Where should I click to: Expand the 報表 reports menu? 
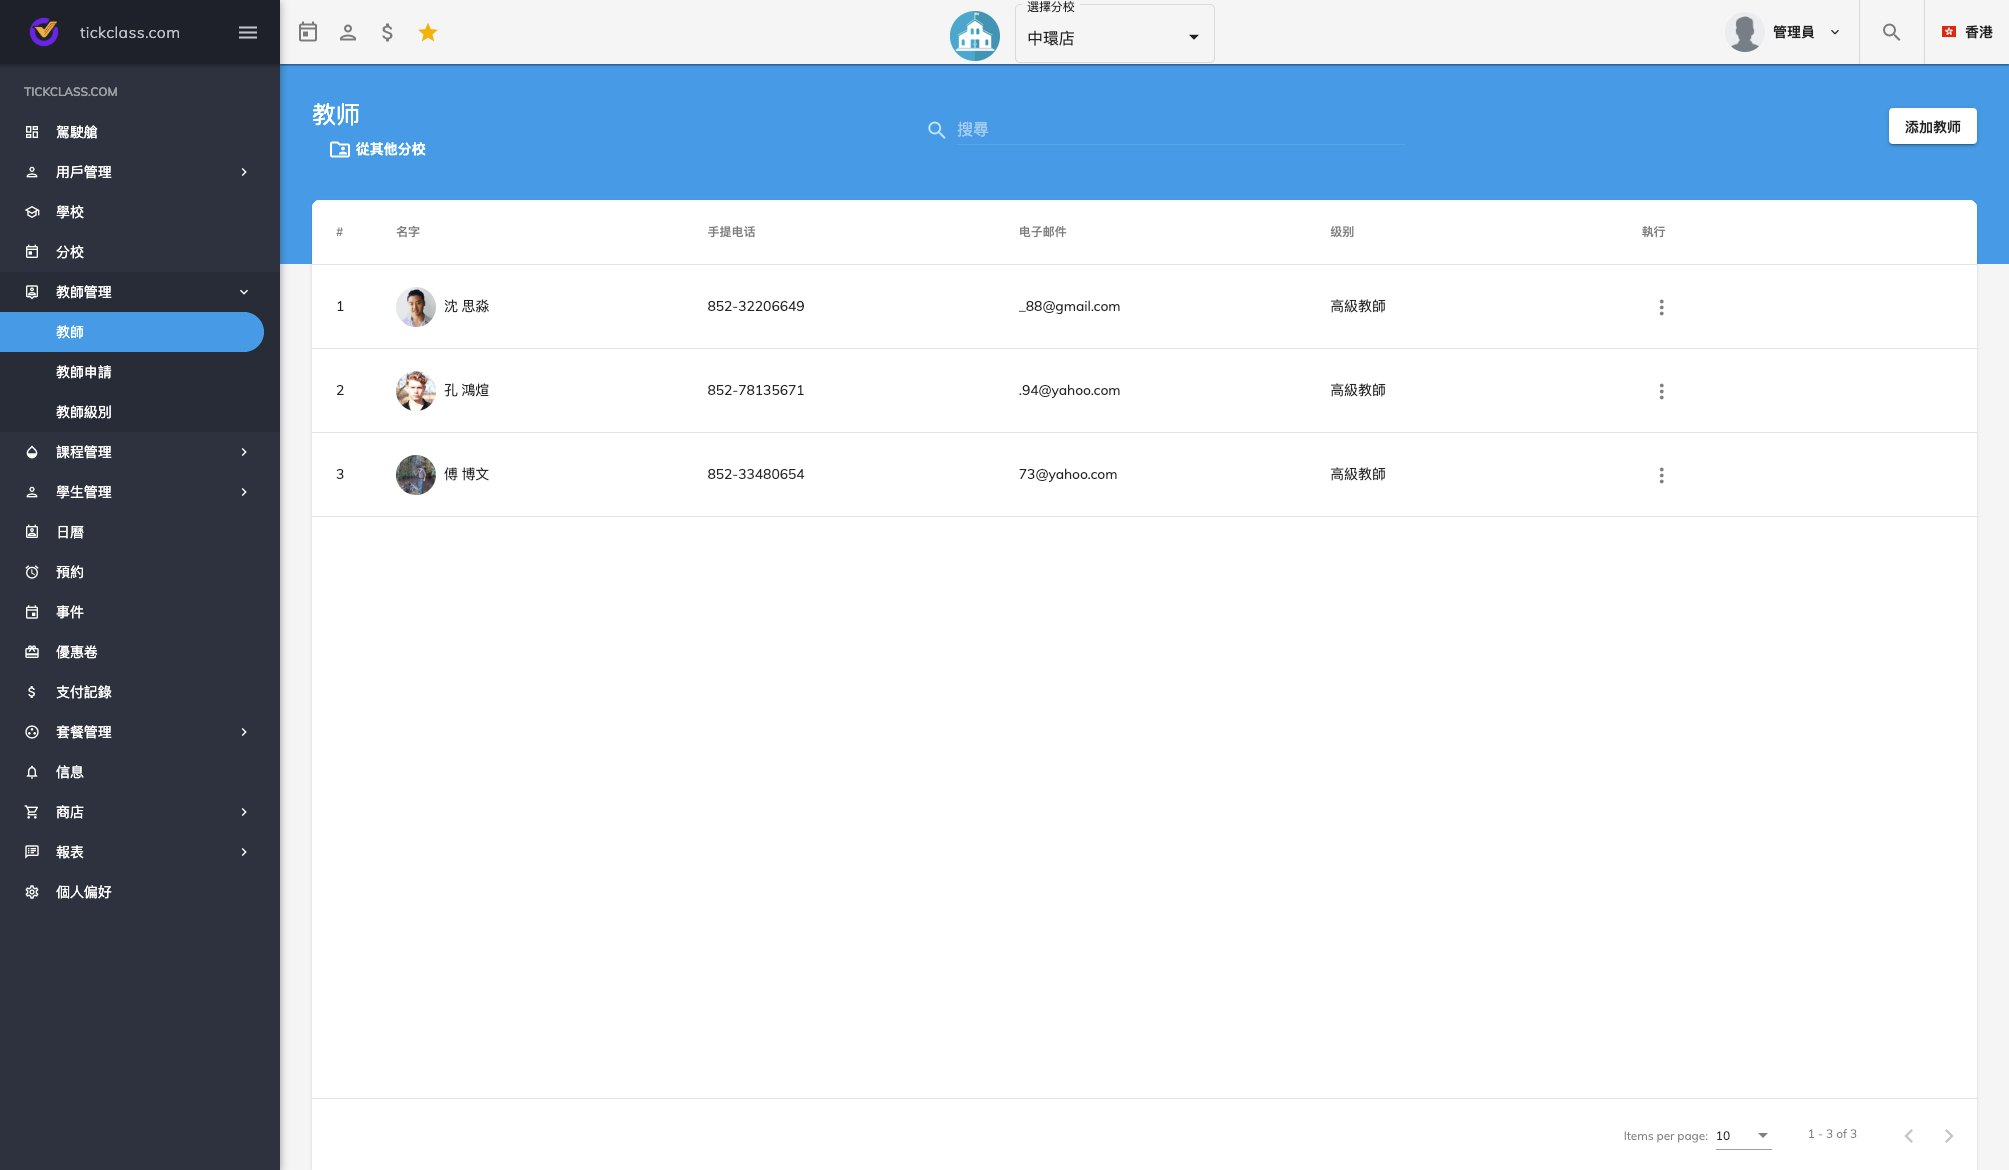pyautogui.click(x=140, y=852)
